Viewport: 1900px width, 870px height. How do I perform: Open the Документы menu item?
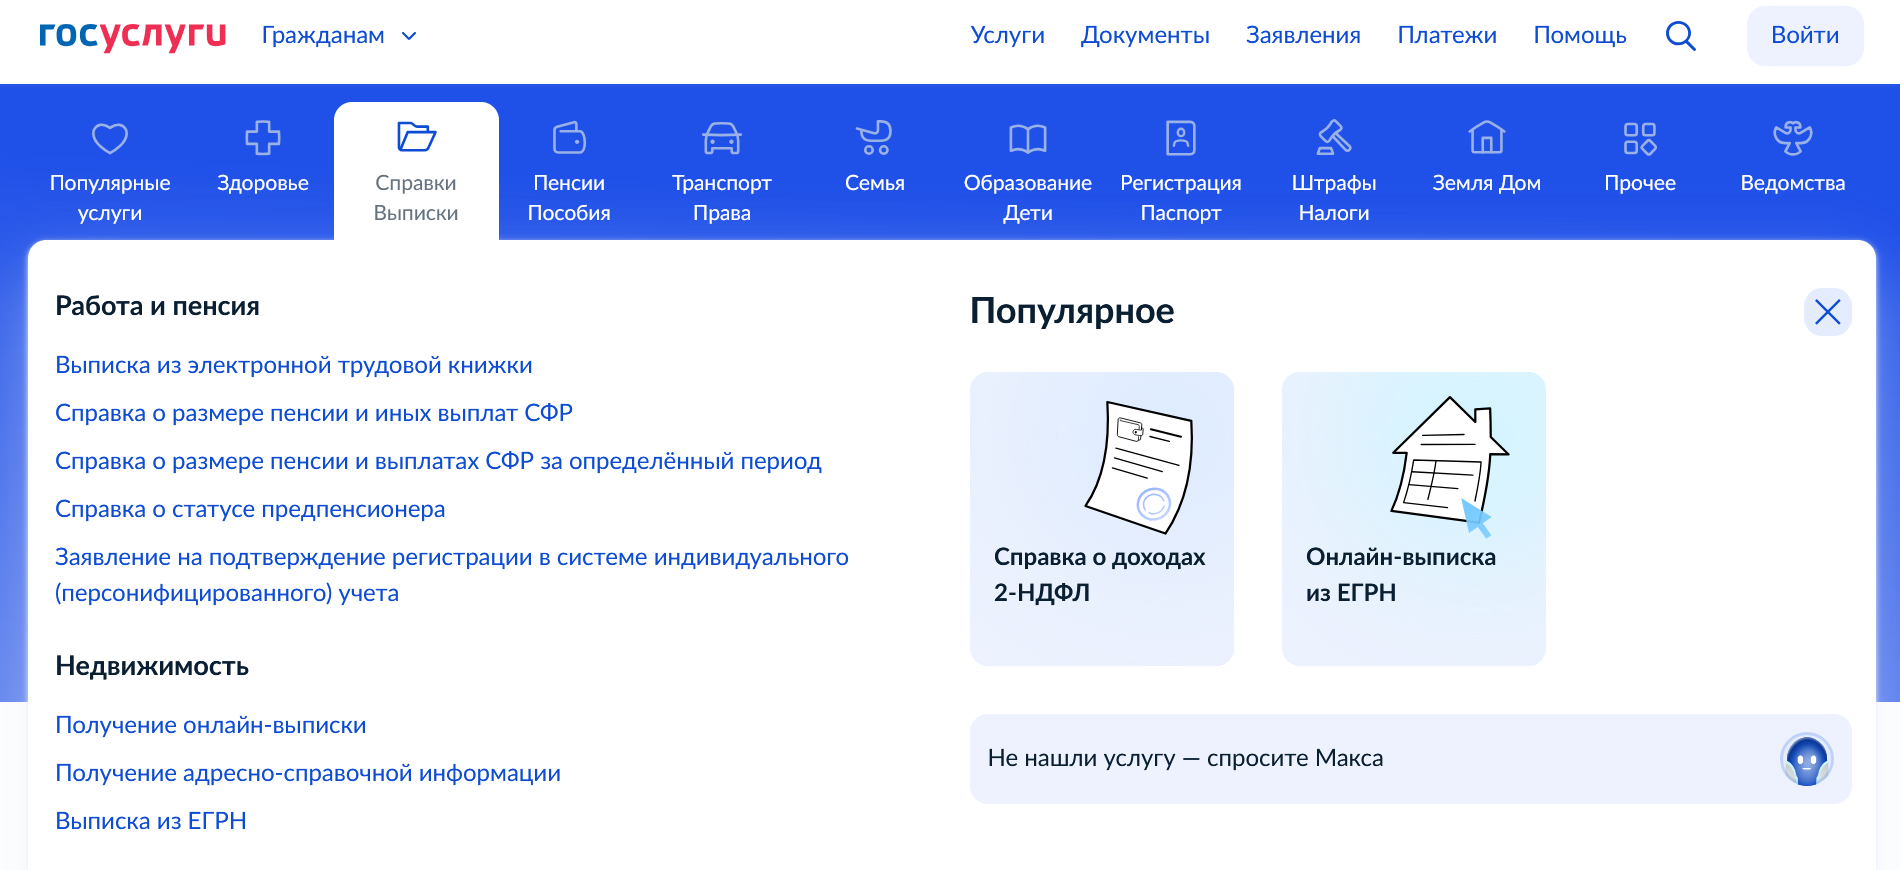(x=1145, y=36)
